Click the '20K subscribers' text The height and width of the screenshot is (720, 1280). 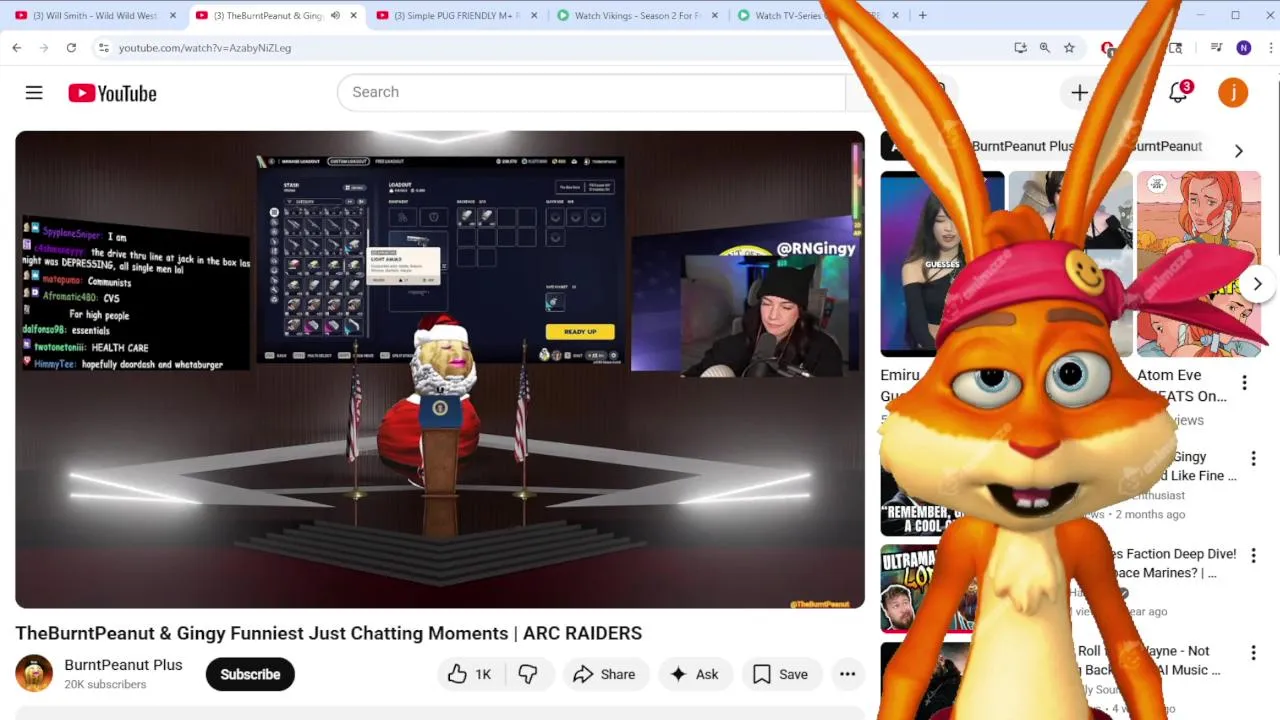pos(105,684)
